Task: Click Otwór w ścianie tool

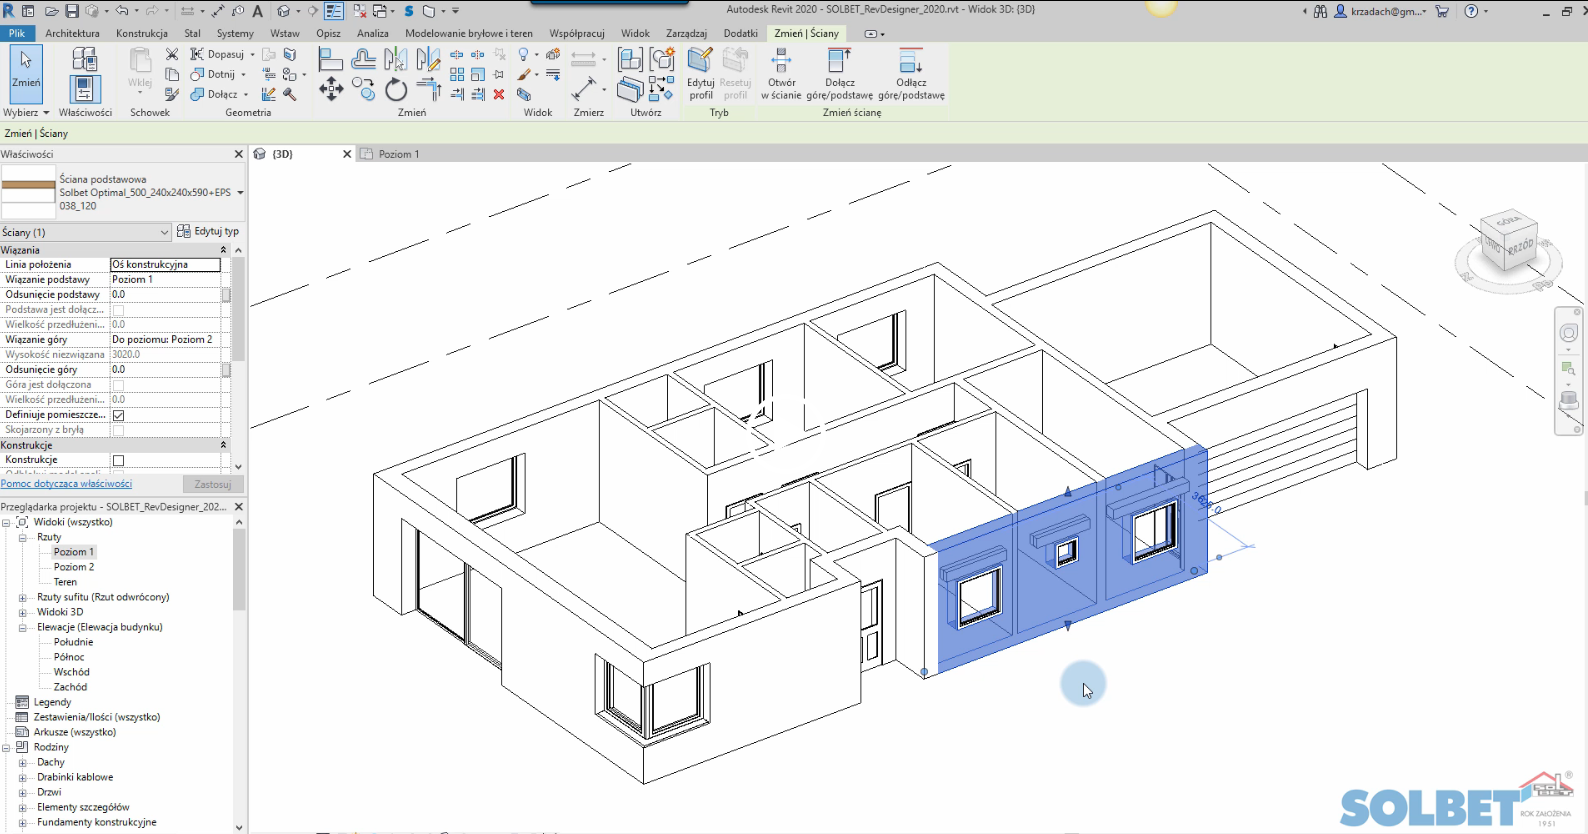Action: 781,74
